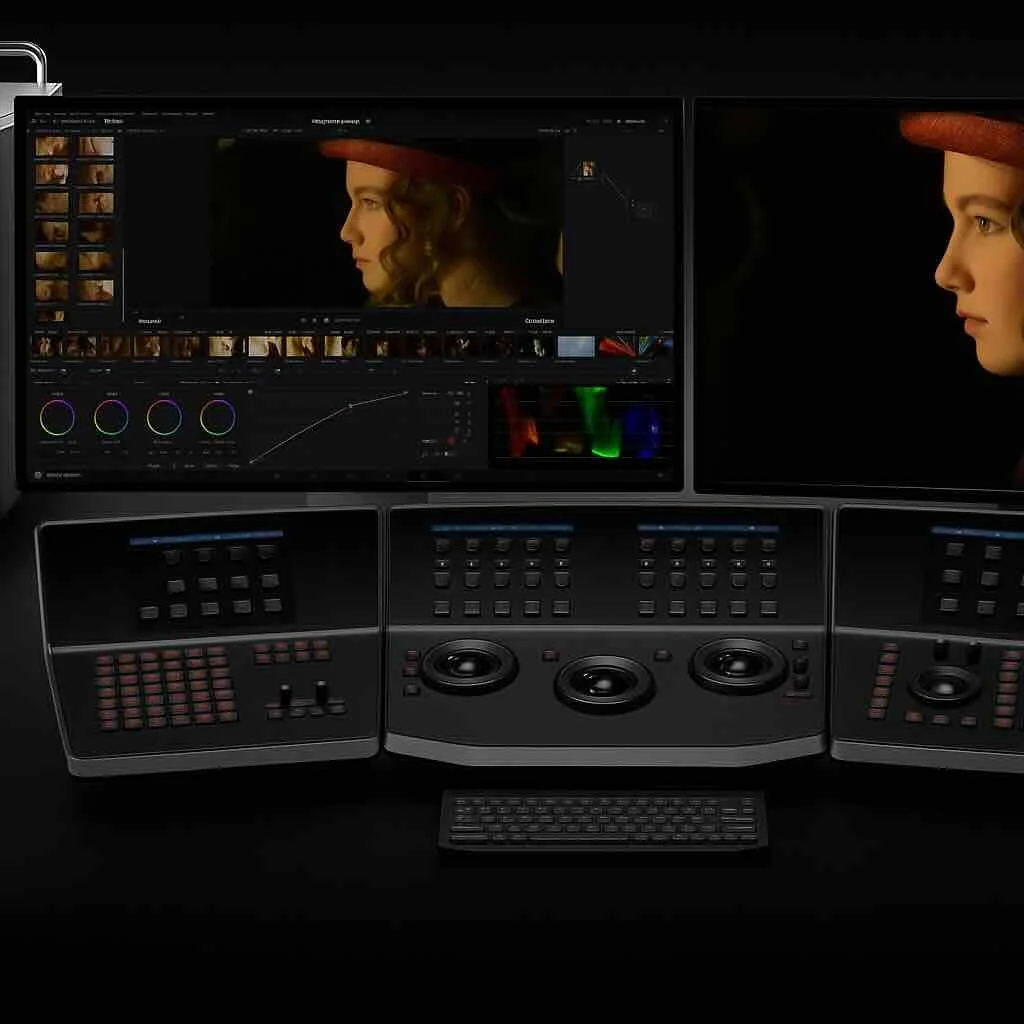Select the red streaks clip in the timeline strip
This screenshot has height=1024, width=1024.
coord(617,347)
